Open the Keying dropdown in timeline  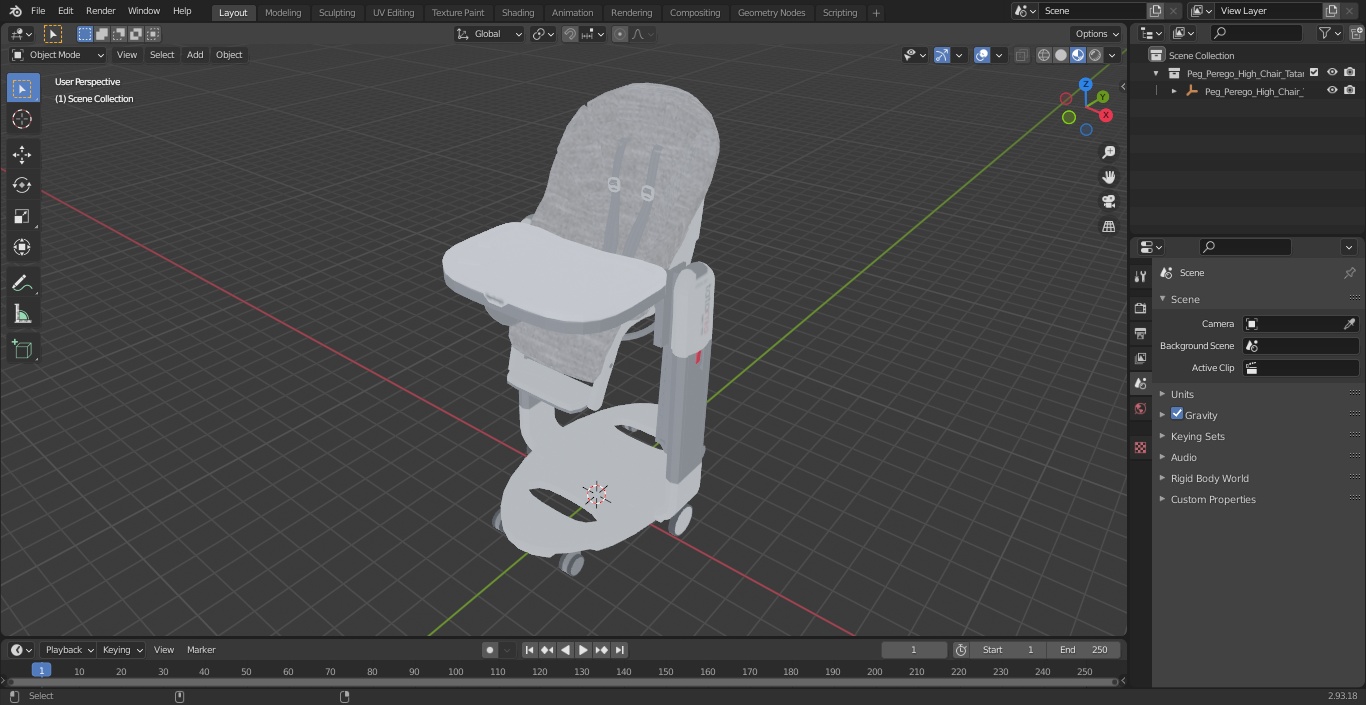pyautogui.click(x=122, y=650)
